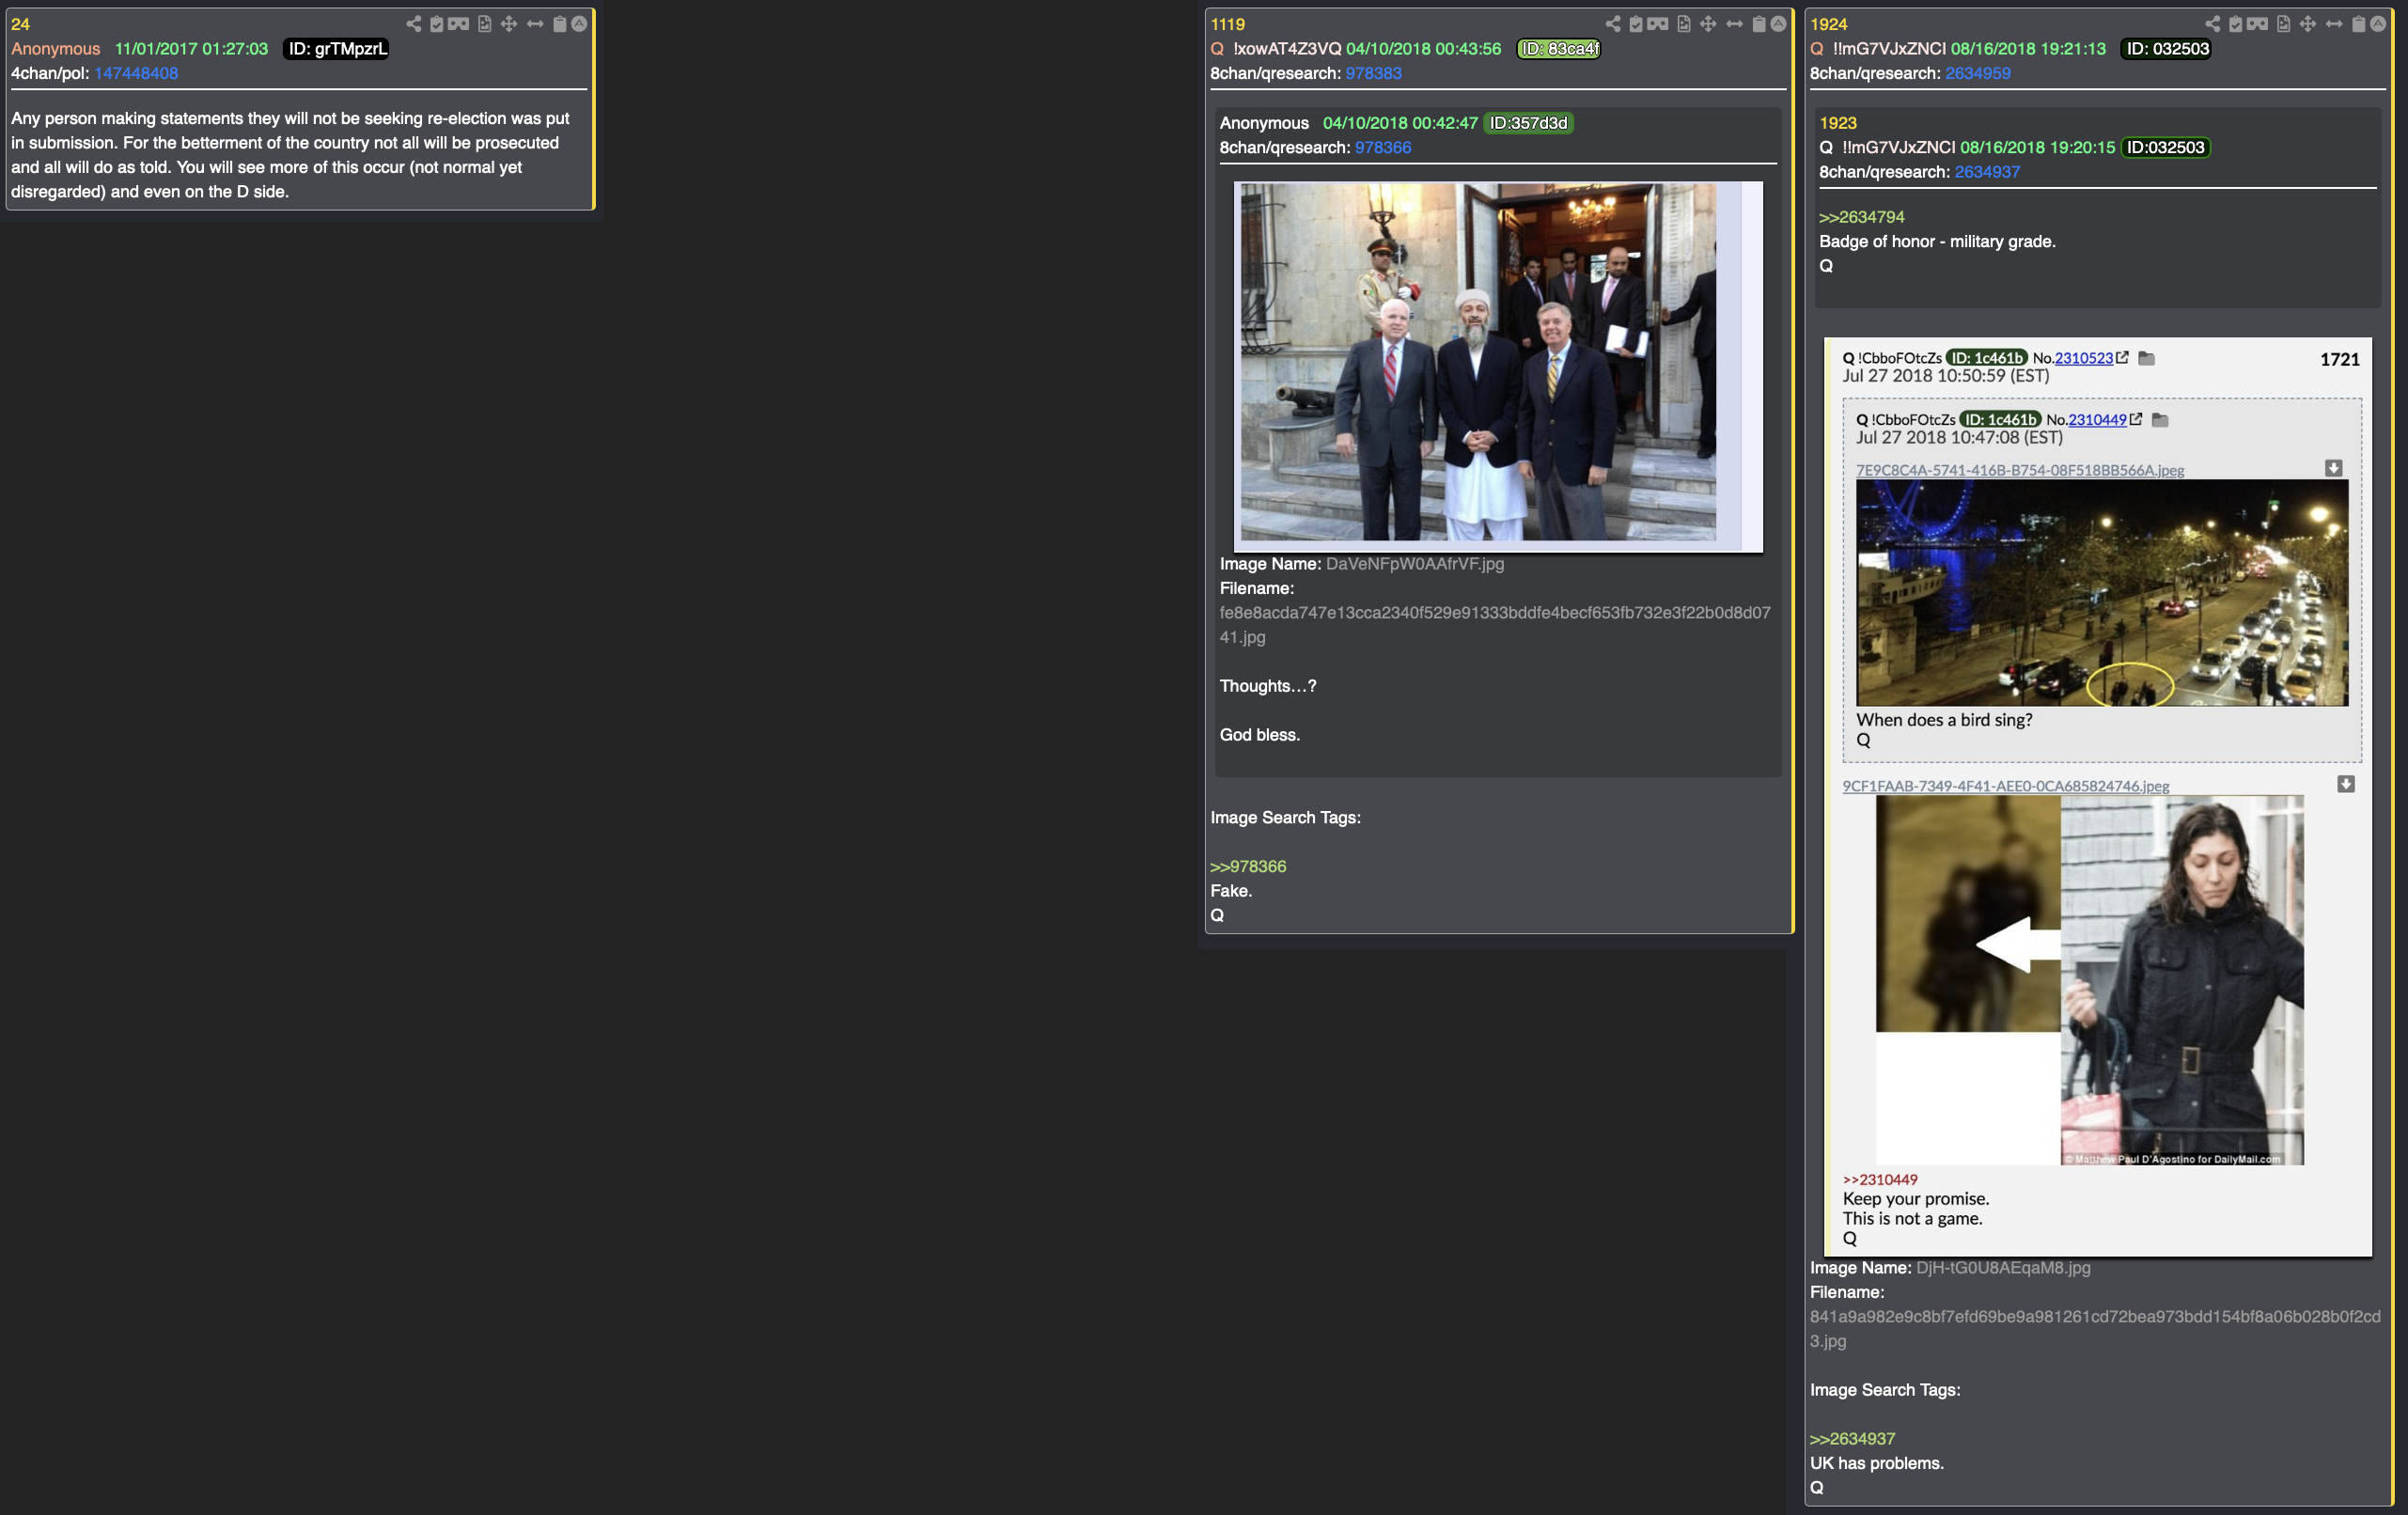Click share icon on post 1924
Viewport: 2408px width, 1515px height.
pos(2212,24)
